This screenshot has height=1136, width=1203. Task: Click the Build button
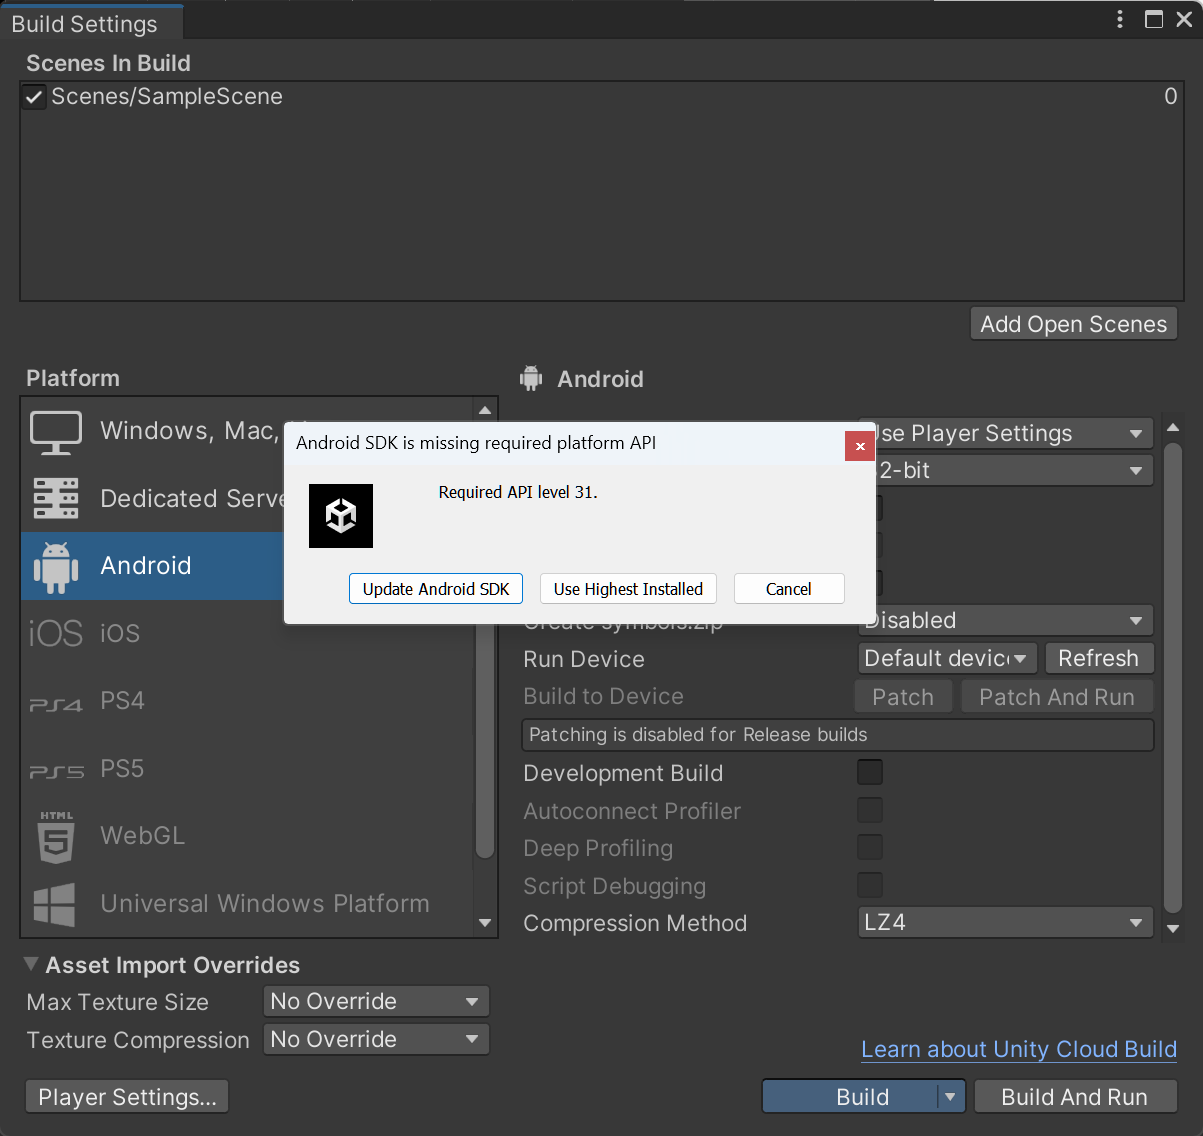(x=851, y=1097)
